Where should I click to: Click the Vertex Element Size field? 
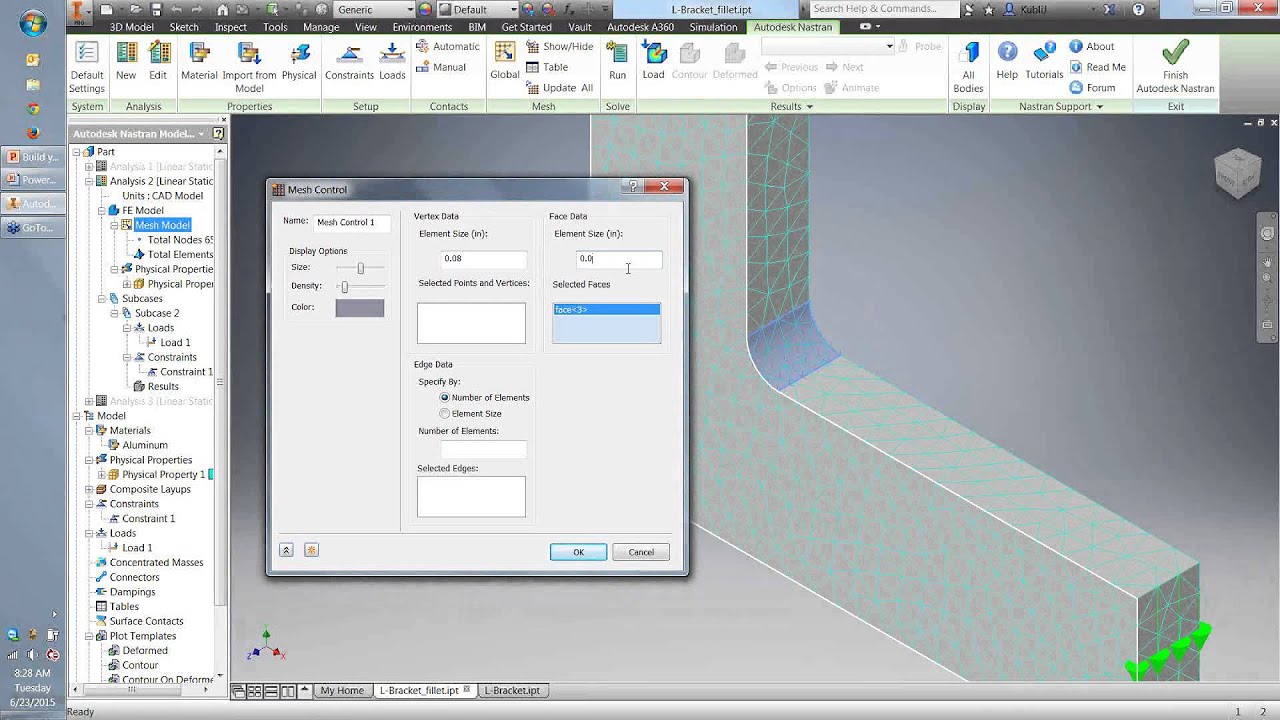pyautogui.click(x=484, y=259)
